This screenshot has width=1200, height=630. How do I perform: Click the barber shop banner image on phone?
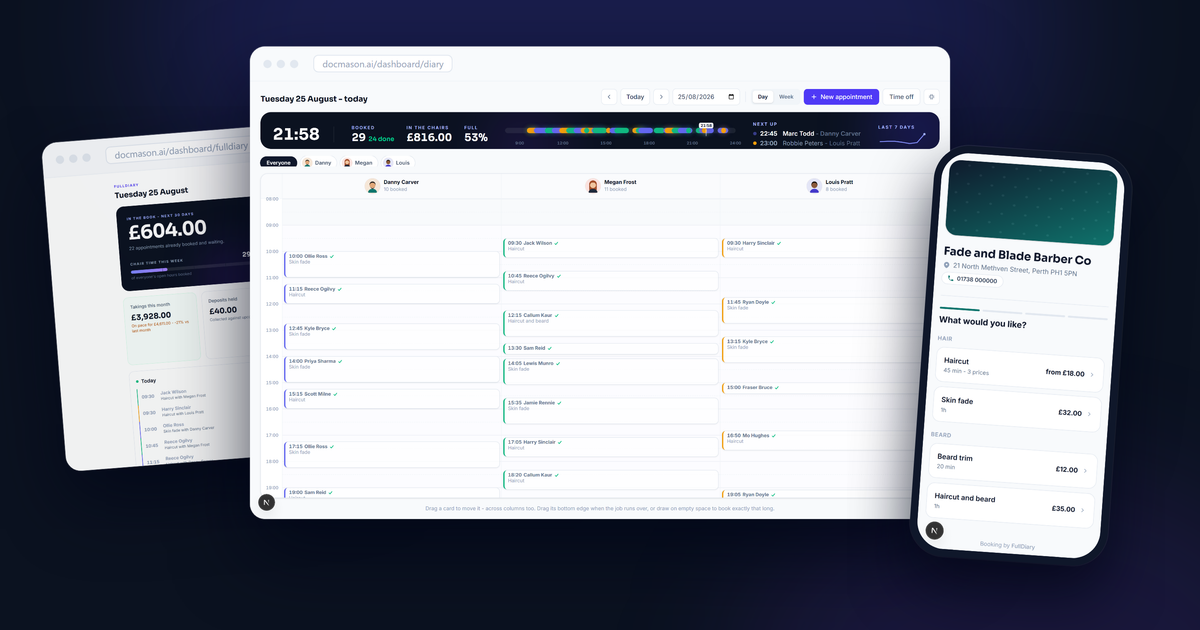click(x=1031, y=203)
